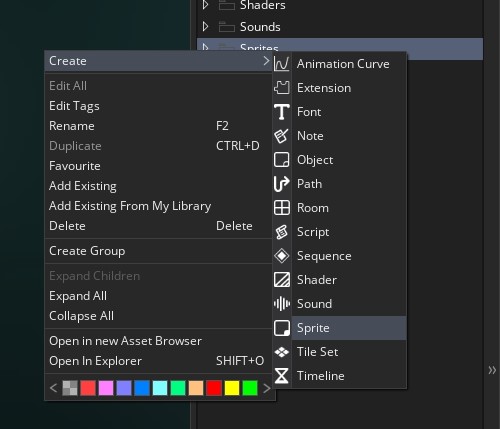Pick the cyan colour swatch
500x429 pixels.
pyautogui.click(x=160, y=388)
